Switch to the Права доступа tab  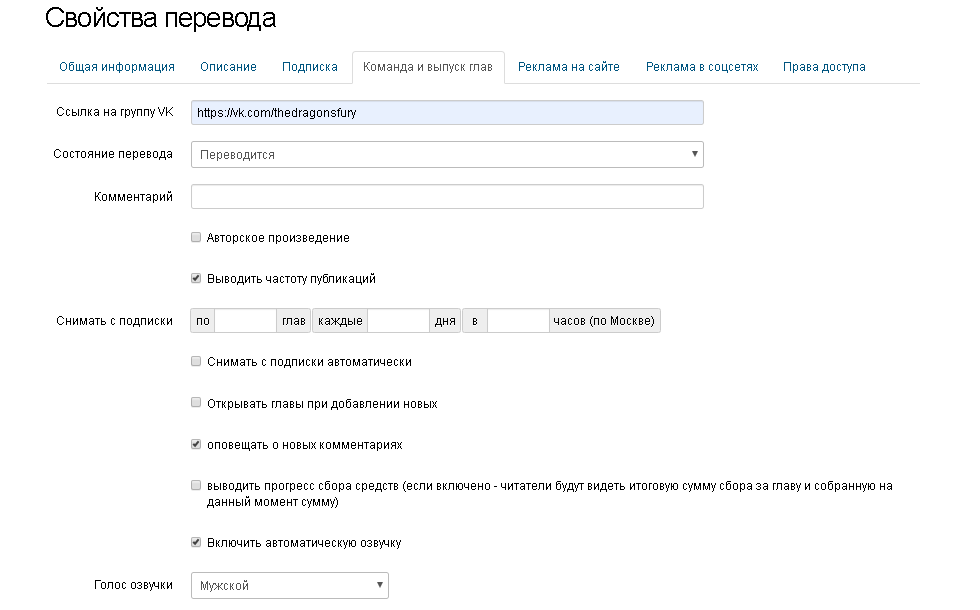coord(824,67)
